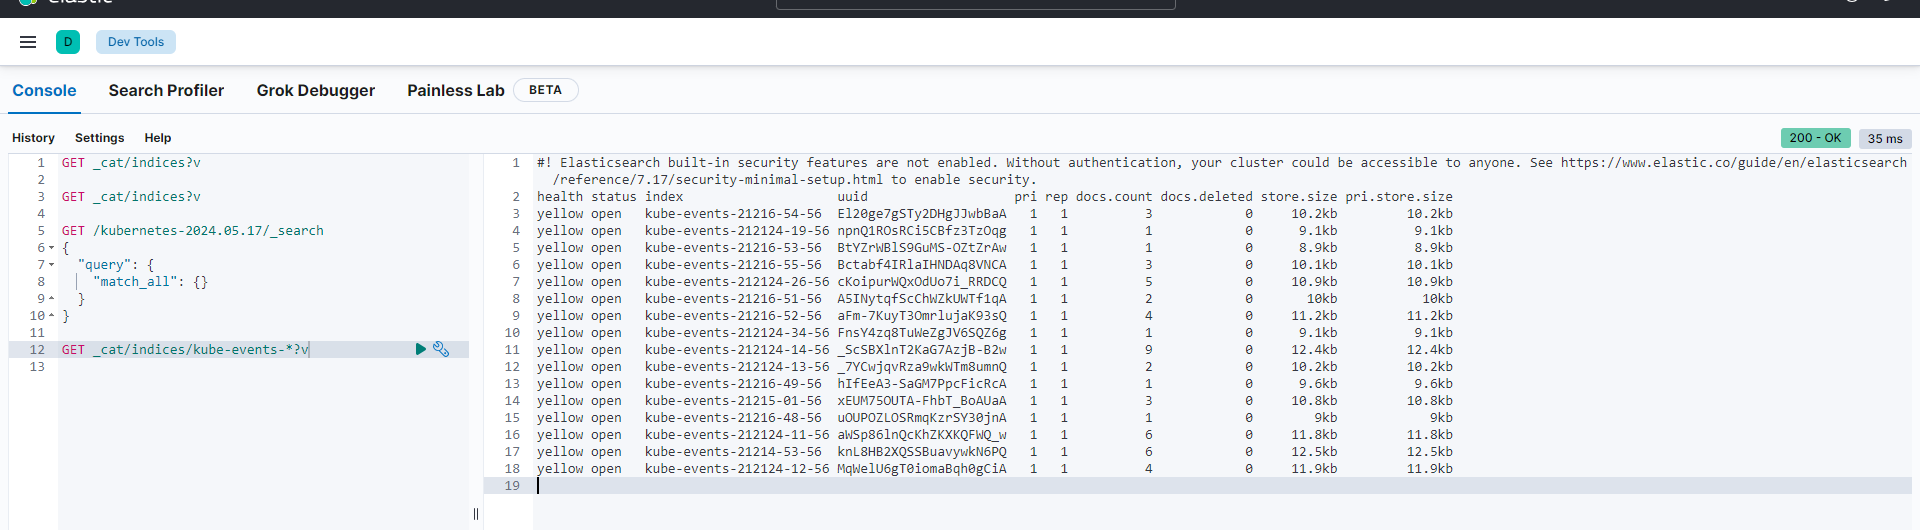Open the Painless Lab tab
The image size is (1920, 530).
(x=456, y=90)
